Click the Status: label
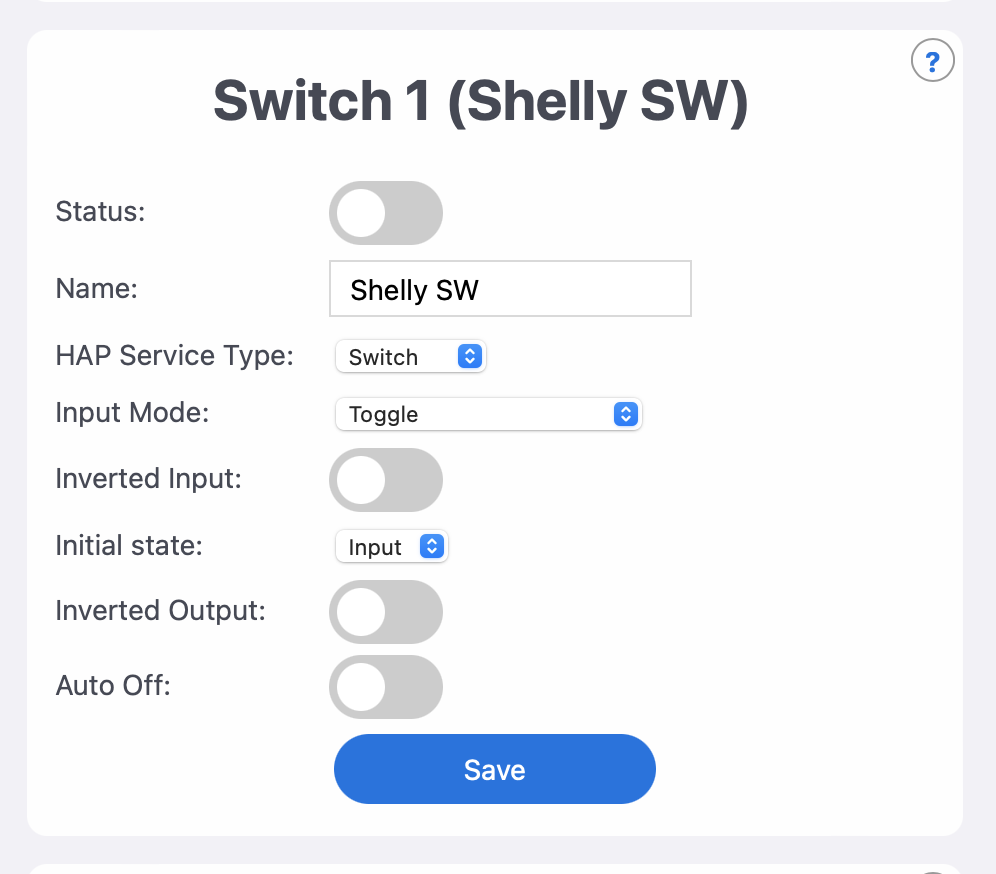The width and height of the screenshot is (996, 874). coord(101,212)
